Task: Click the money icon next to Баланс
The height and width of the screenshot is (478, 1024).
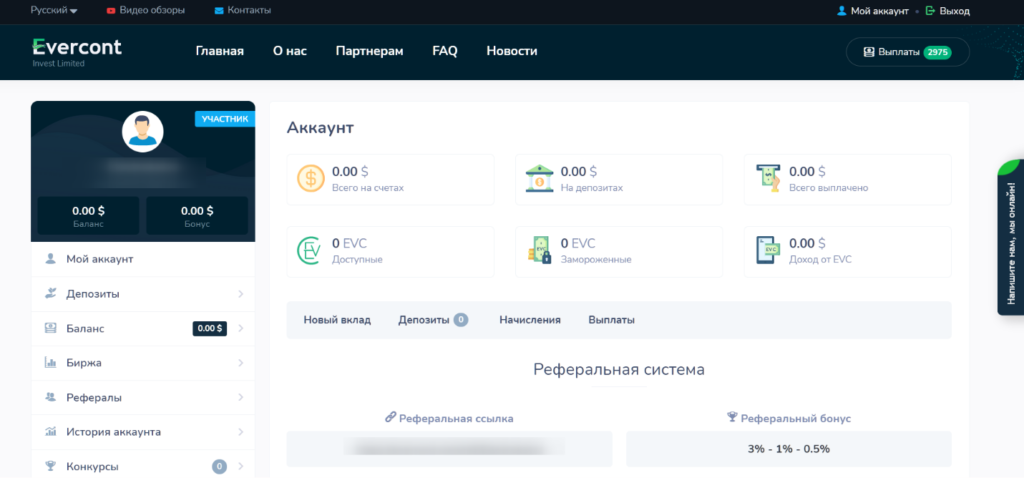Action: pyautogui.click(x=50, y=328)
